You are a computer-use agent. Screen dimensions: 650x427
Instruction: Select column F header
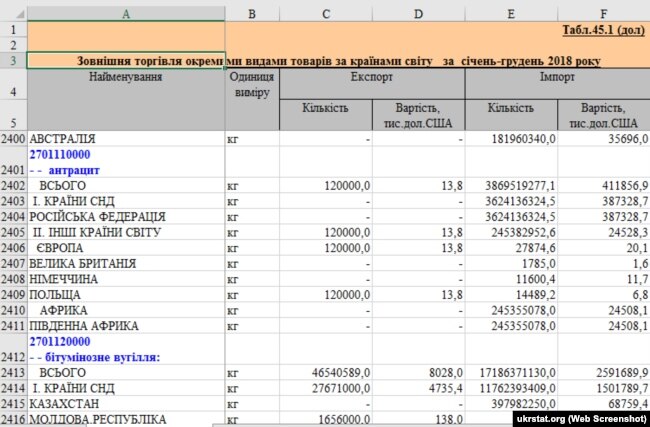pyautogui.click(x=604, y=12)
